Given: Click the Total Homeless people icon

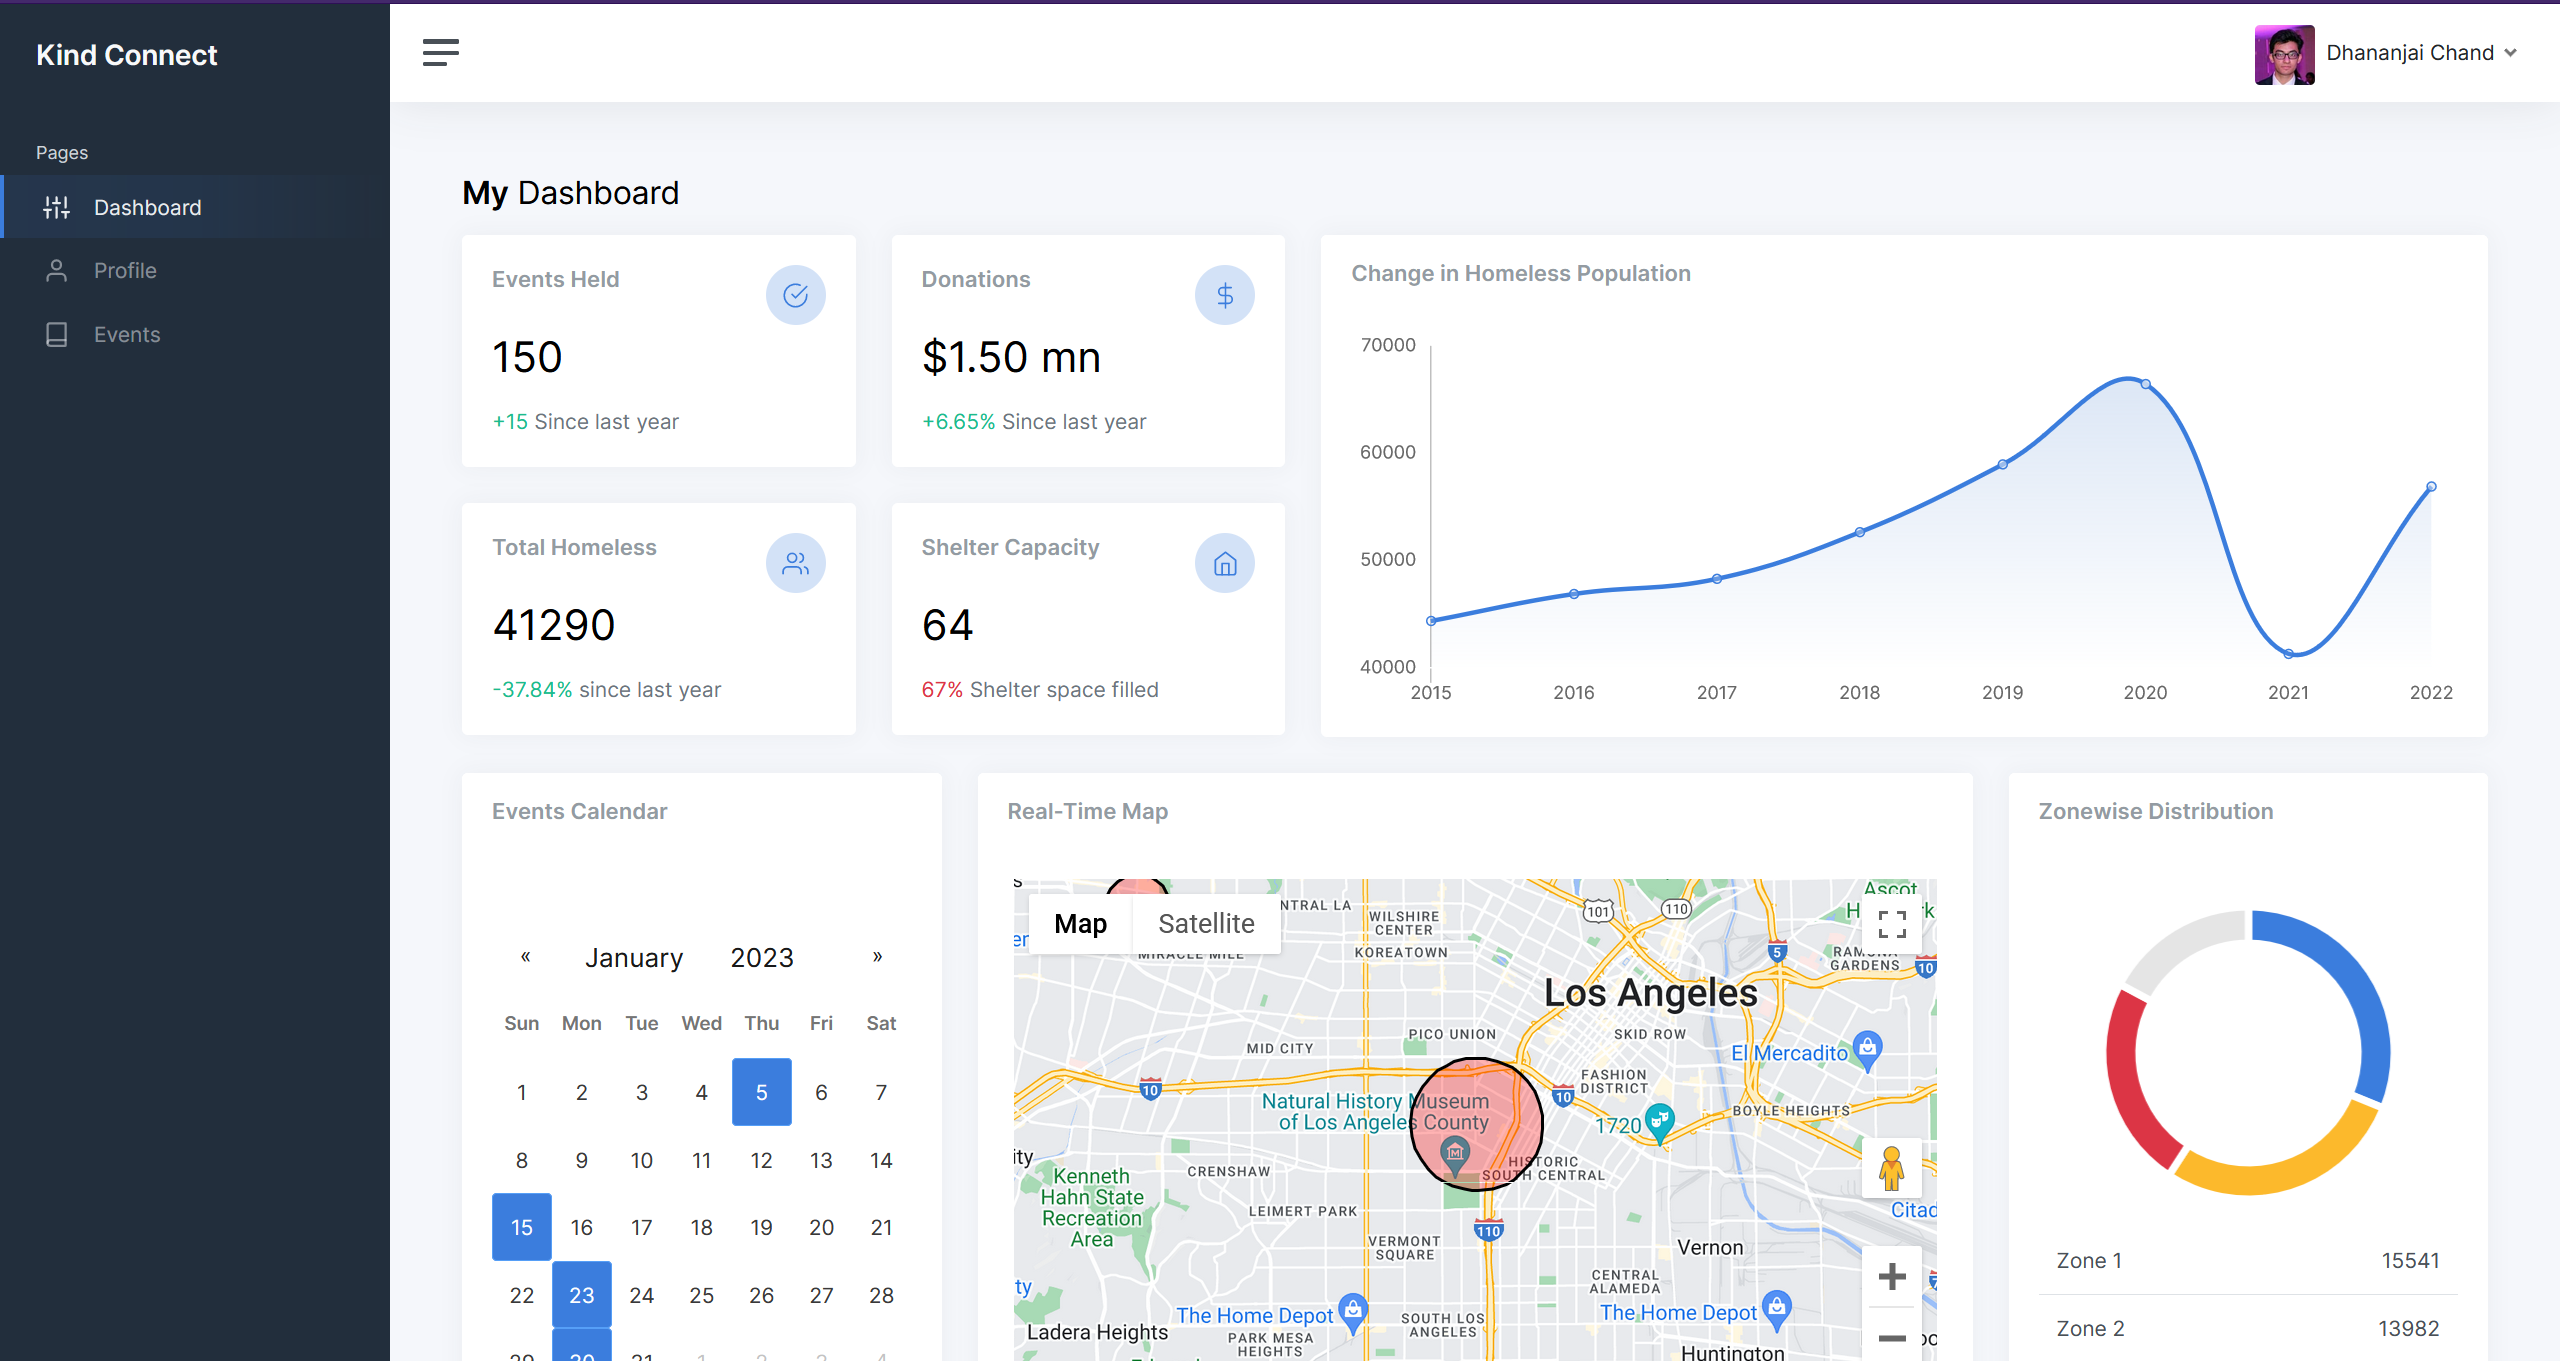Looking at the screenshot, I should (795, 563).
